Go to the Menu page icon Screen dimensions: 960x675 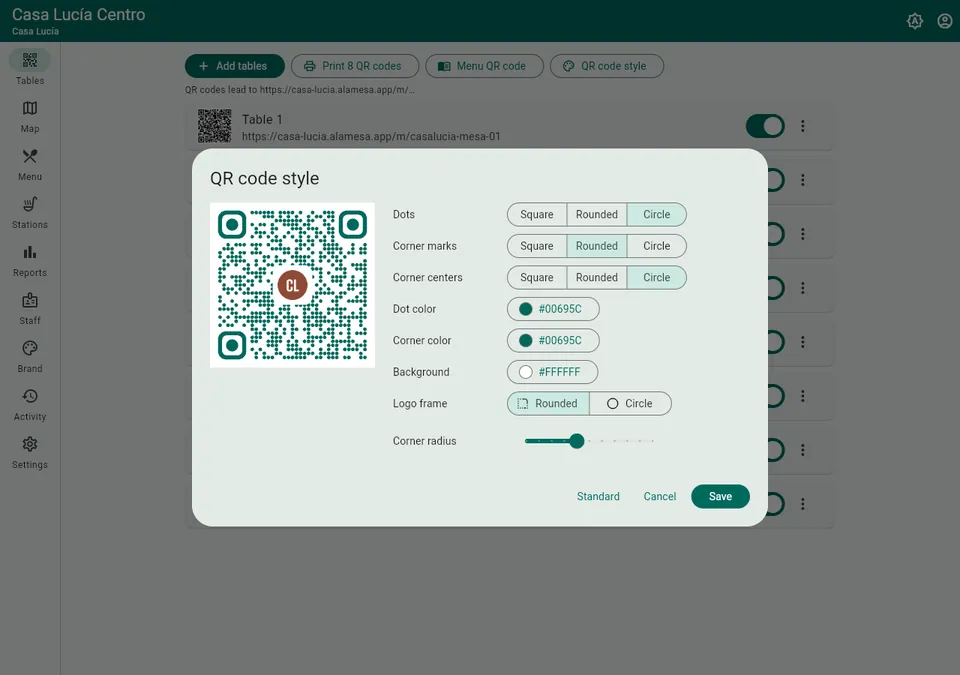pos(29,156)
